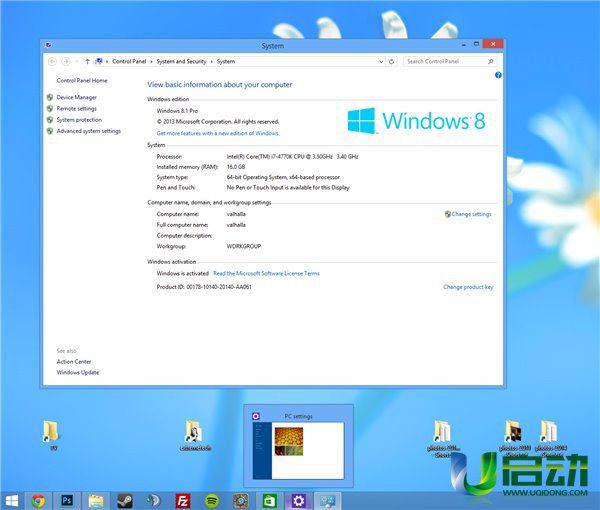This screenshot has height=510, width=600.
Task: Click the Search Control Panel field
Action: 447,61
